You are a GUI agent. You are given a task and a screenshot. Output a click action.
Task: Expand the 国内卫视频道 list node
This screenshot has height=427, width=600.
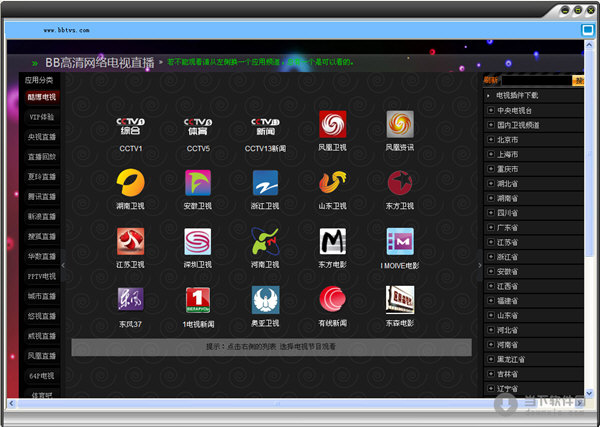click(x=491, y=125)
